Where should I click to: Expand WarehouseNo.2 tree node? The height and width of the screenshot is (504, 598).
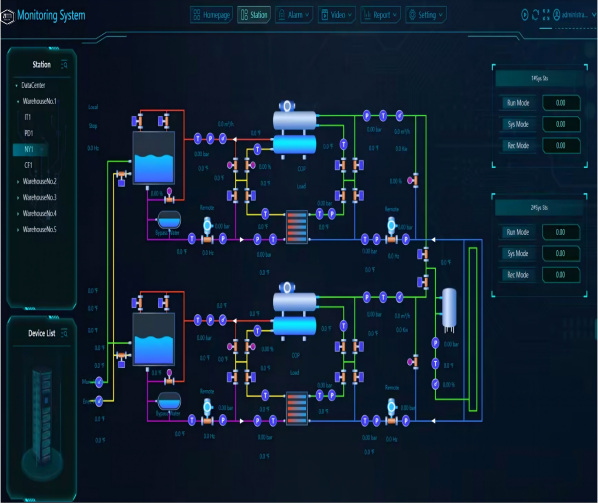pos(18,181)
